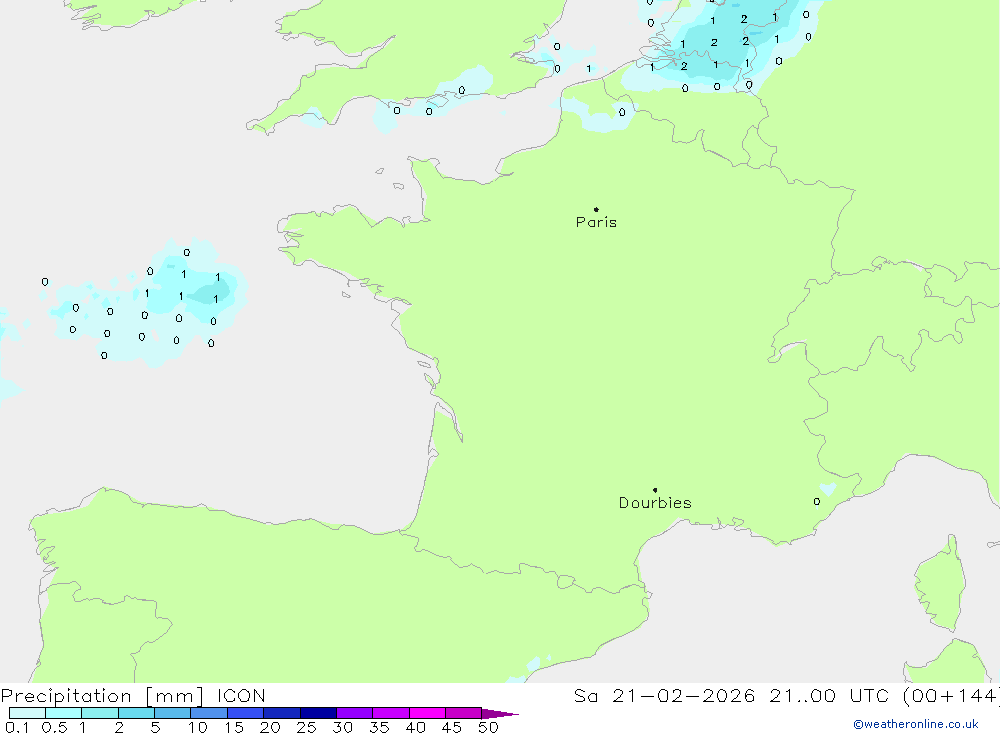Open the weatheronline.co.uk link
The image size is (1000, 733).
(x=916, y=724)
